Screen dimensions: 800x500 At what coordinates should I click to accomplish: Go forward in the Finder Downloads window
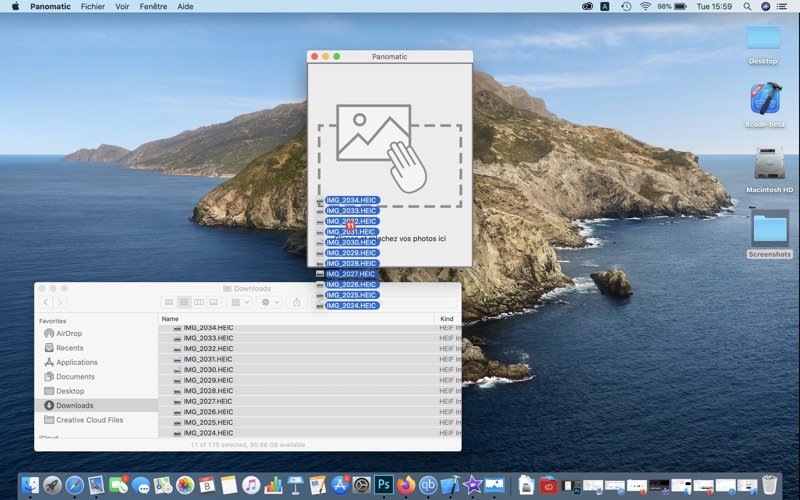(x=60, y=302)
